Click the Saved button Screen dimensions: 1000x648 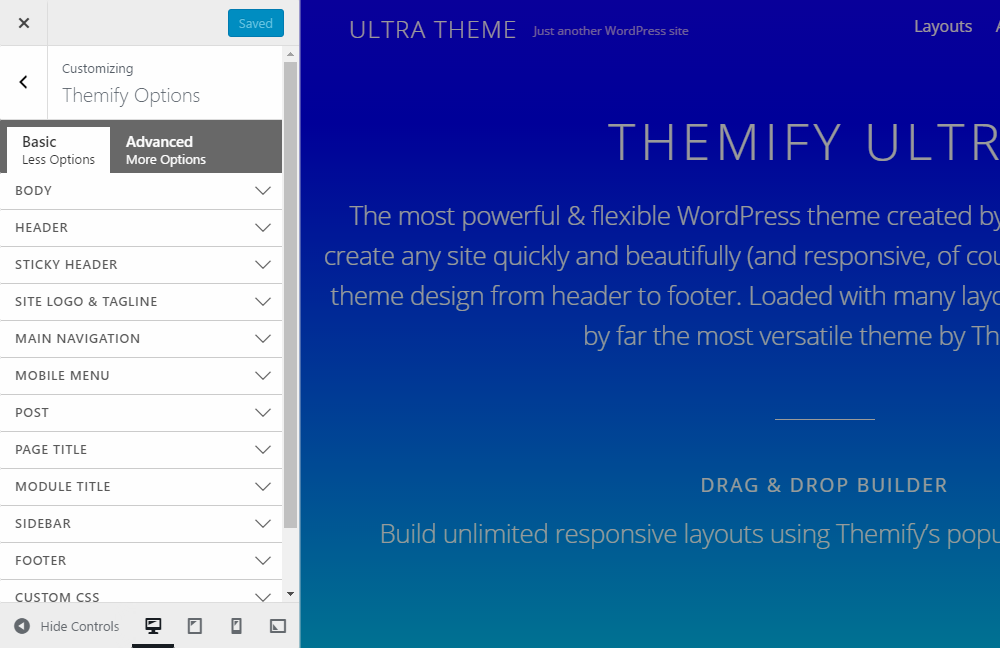tap(255, 22)
